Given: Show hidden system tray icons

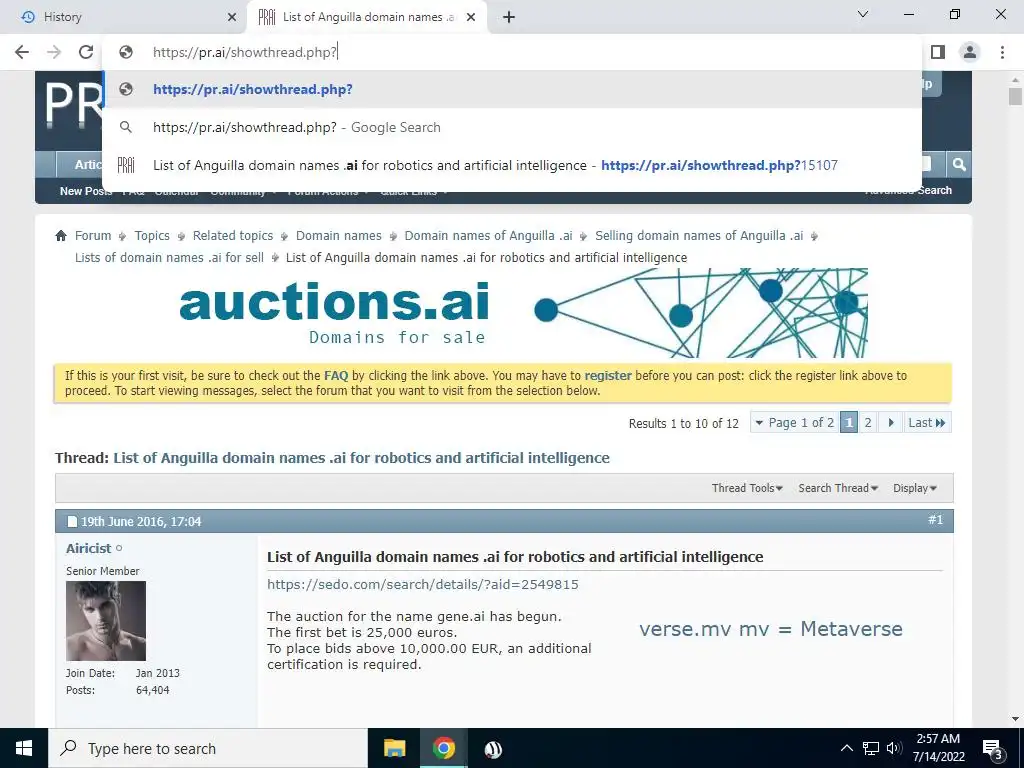Looking at the screenshot, I should (846, 748).
